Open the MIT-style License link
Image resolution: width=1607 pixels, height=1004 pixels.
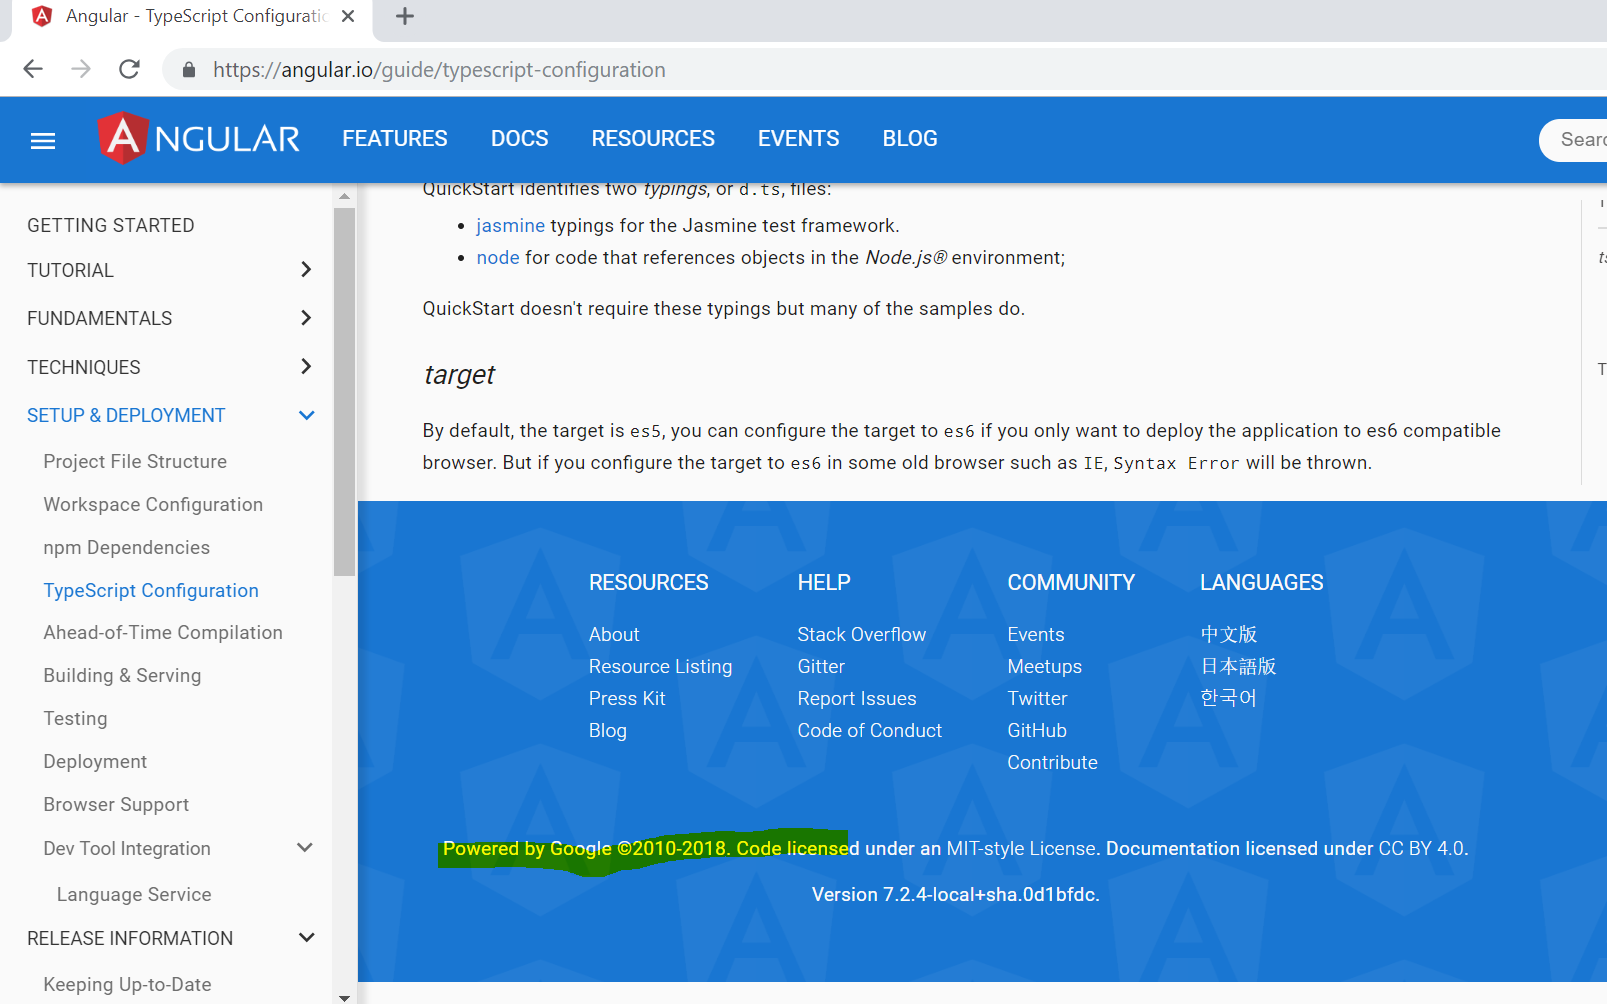click(x=1021, y=849)
